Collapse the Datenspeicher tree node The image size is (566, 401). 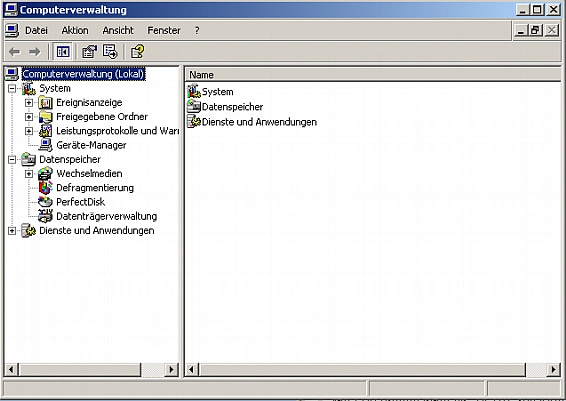(x=12, y=160)
